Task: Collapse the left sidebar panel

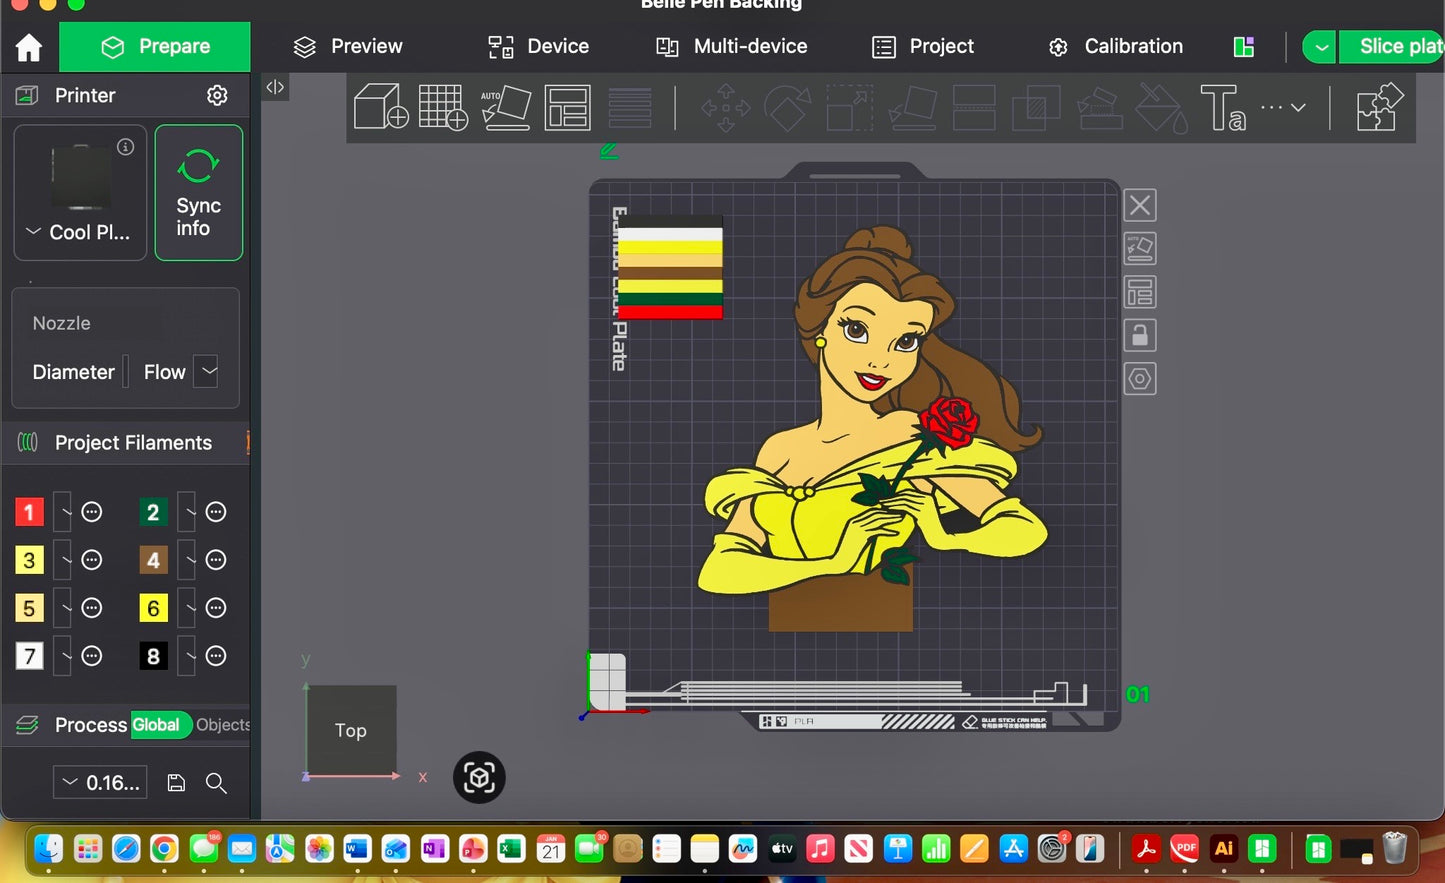Action: tap(275, 87)
